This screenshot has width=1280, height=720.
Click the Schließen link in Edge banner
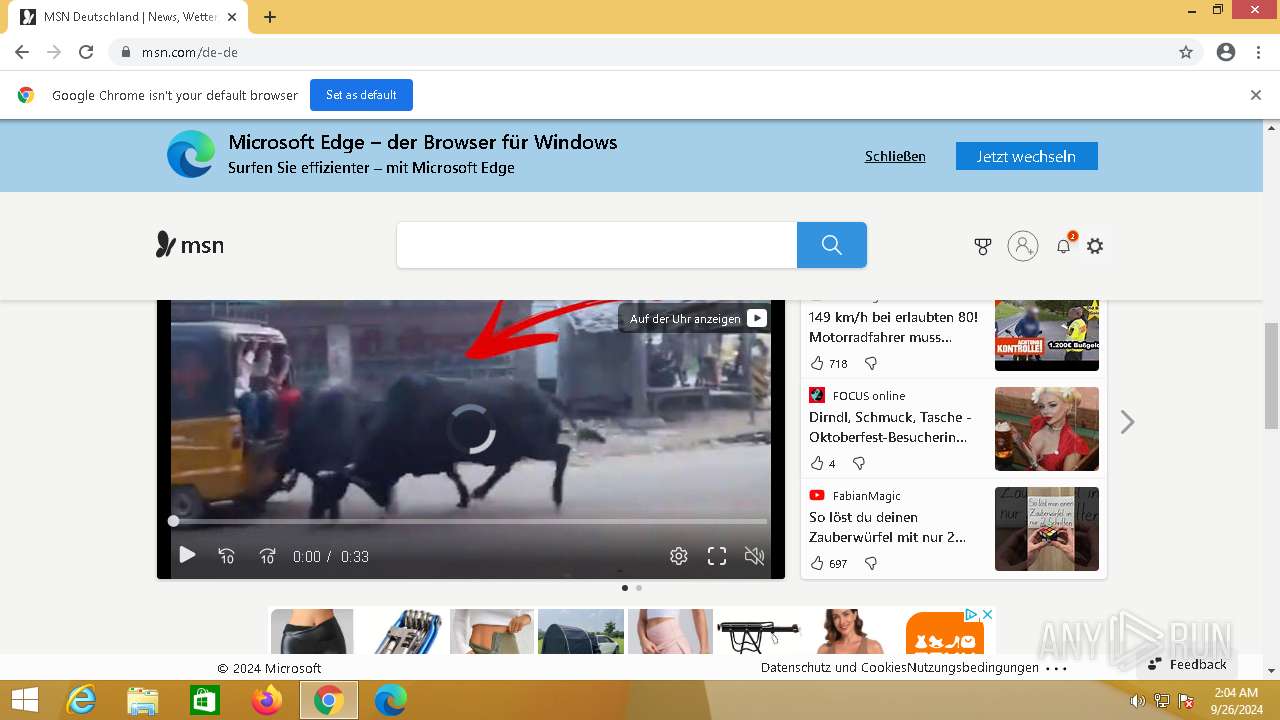pos(895,156)
